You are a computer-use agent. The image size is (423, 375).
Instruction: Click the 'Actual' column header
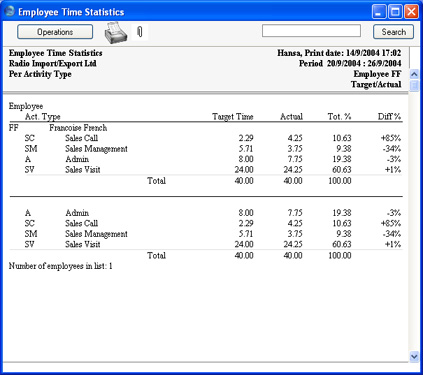(291, 117)
